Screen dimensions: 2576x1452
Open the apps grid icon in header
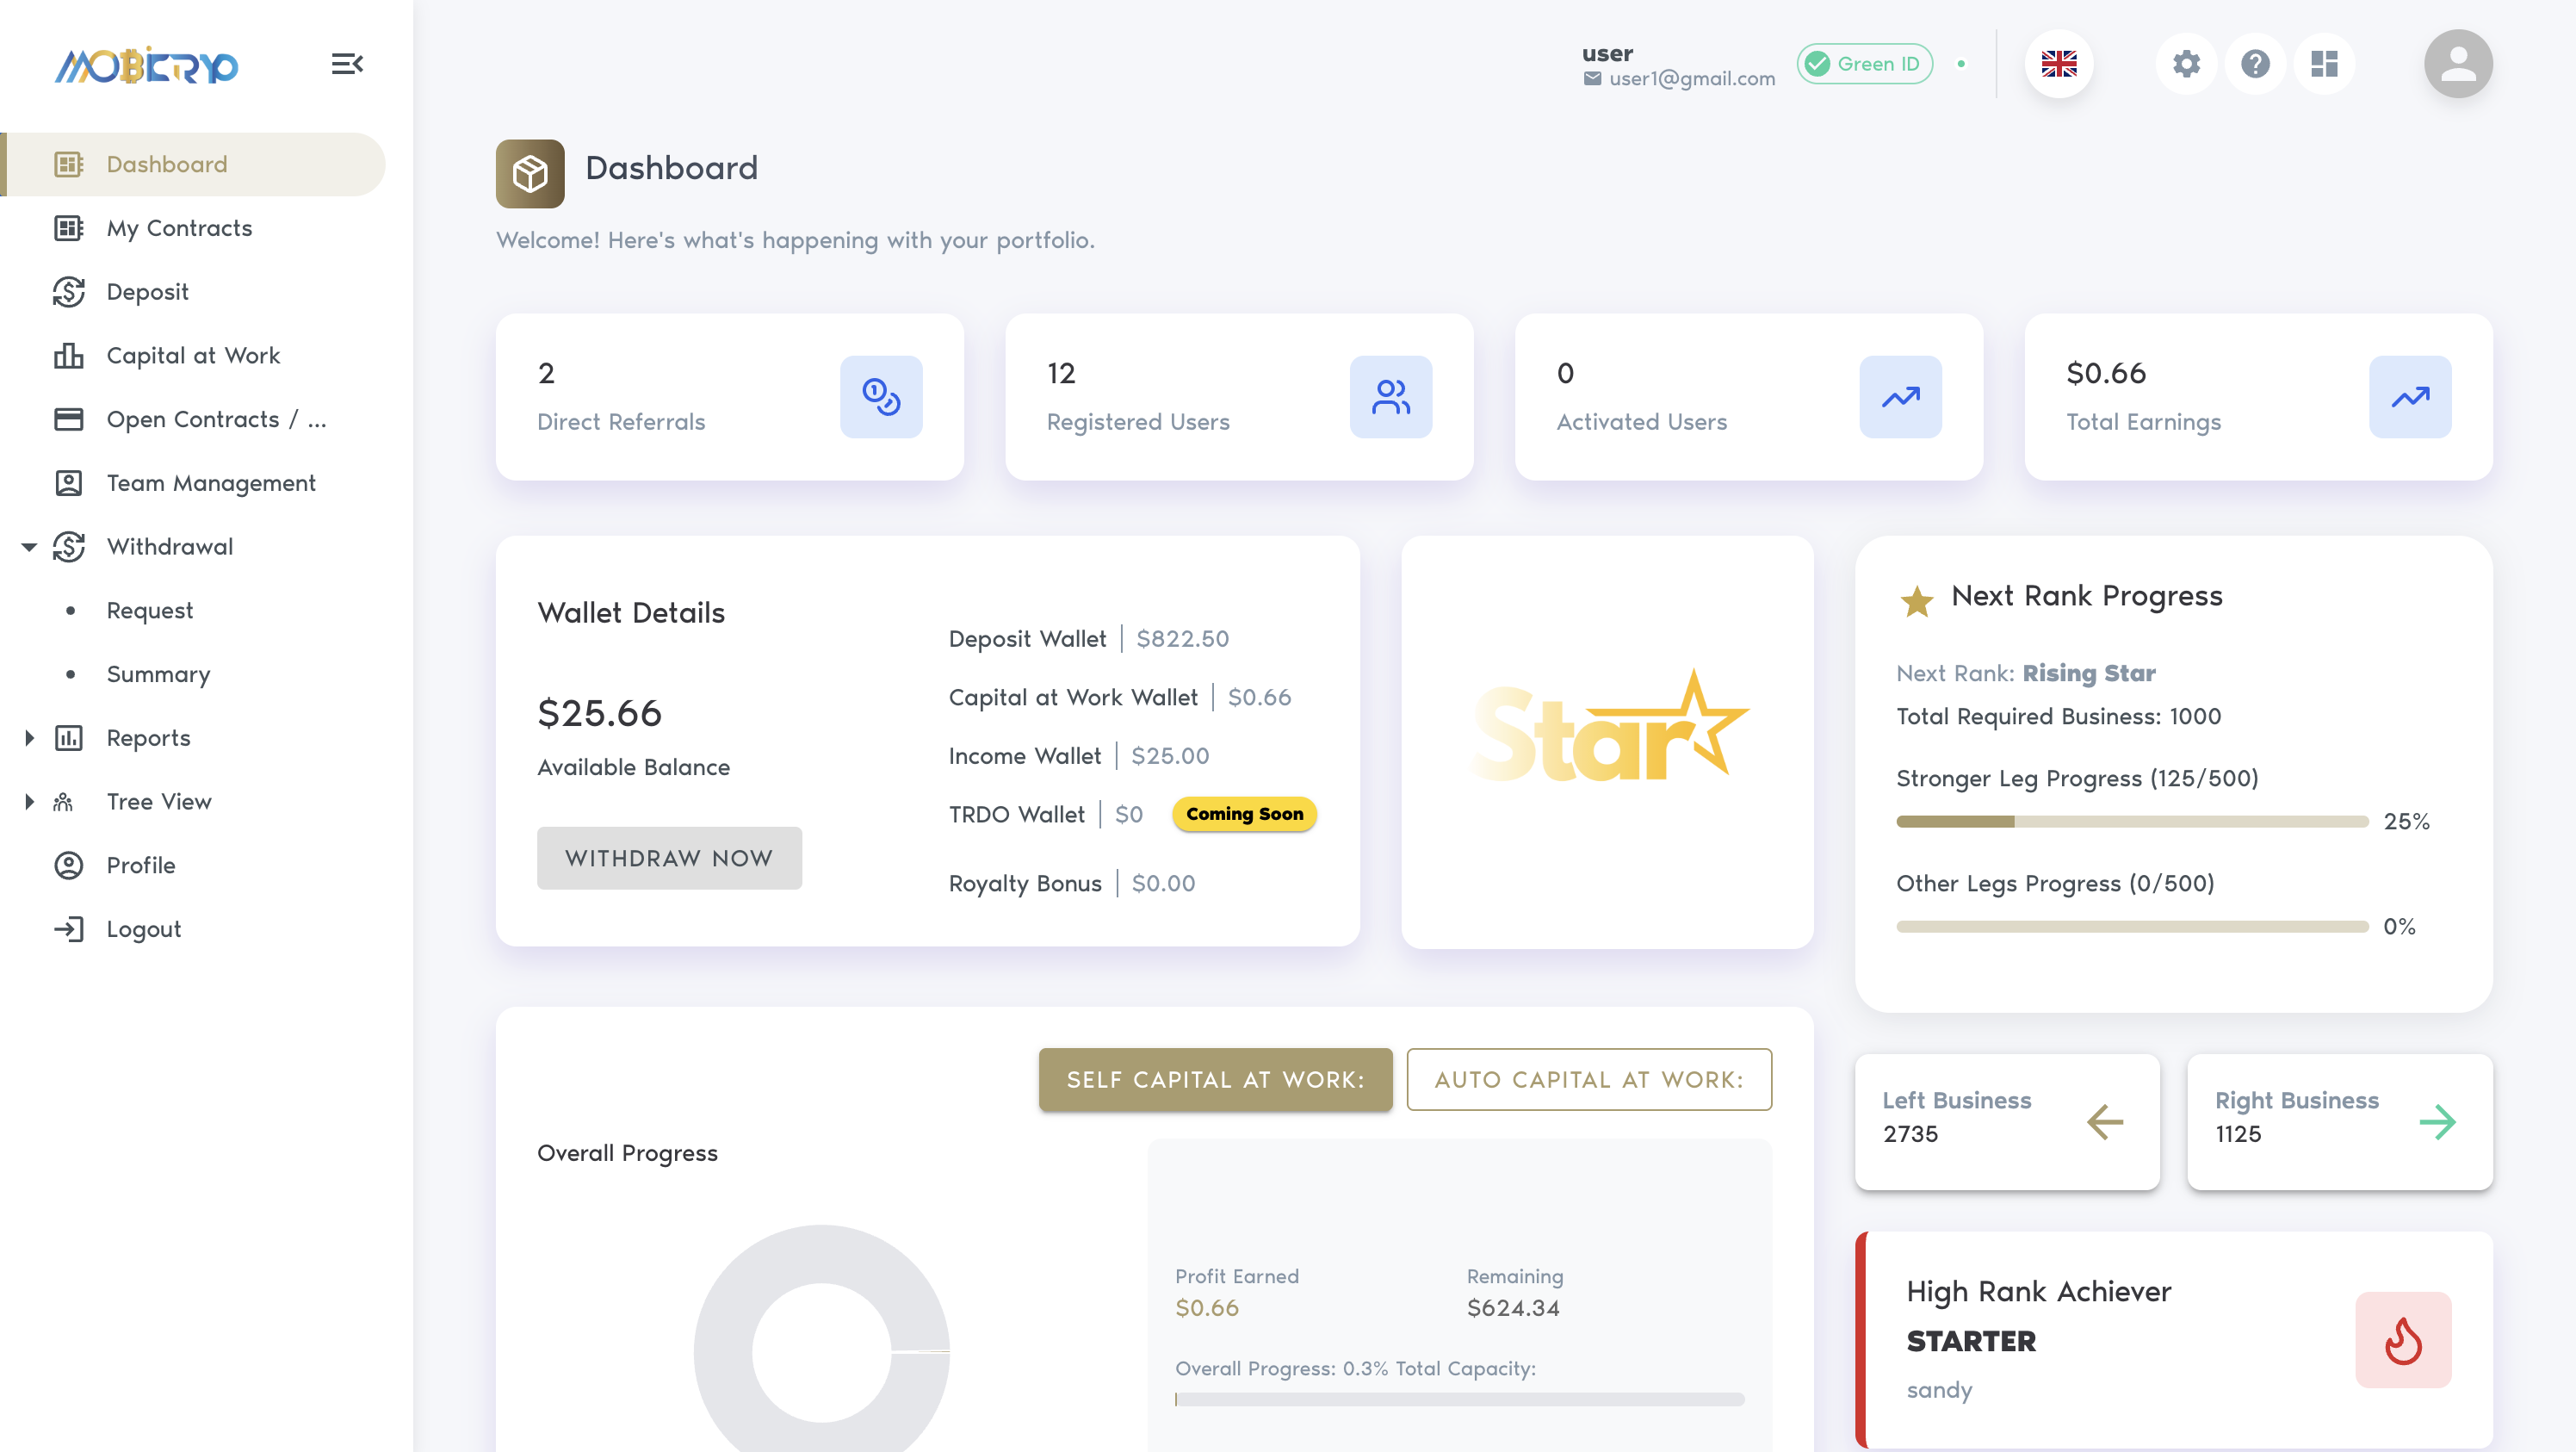click(2324, 64)
